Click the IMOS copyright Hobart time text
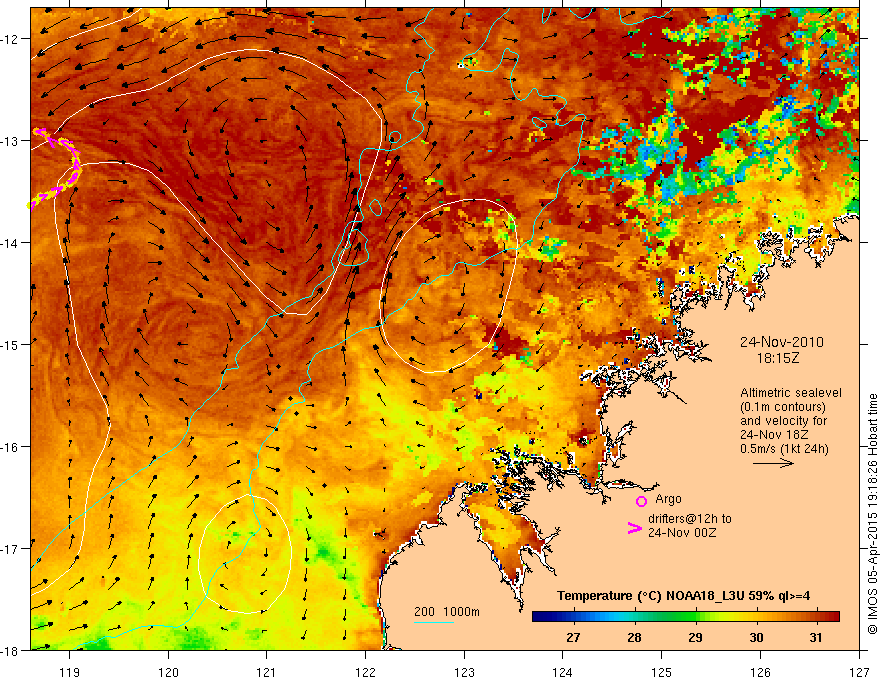 872,514
